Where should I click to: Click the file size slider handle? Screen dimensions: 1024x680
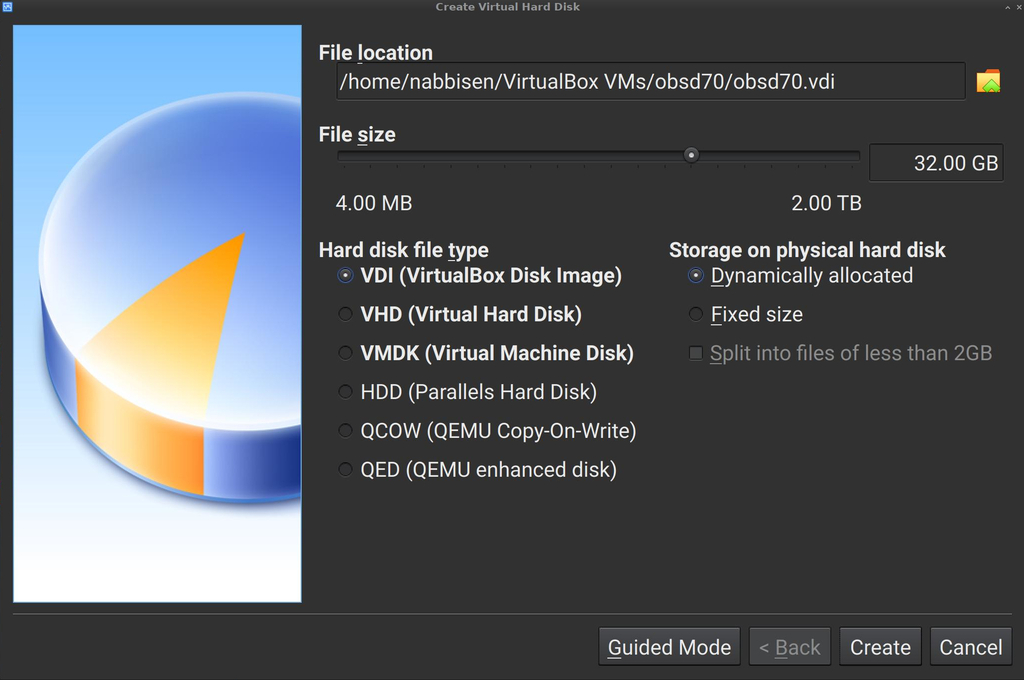coord(691,155)
